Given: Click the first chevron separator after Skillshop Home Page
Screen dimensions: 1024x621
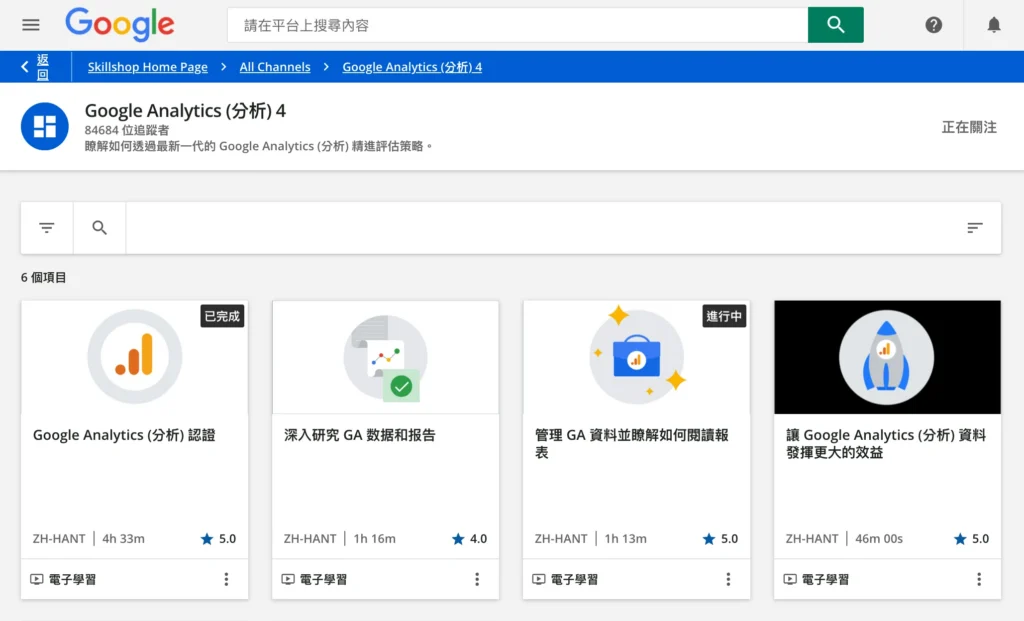Looking at the screenshot, I should (x=223, y=67).
